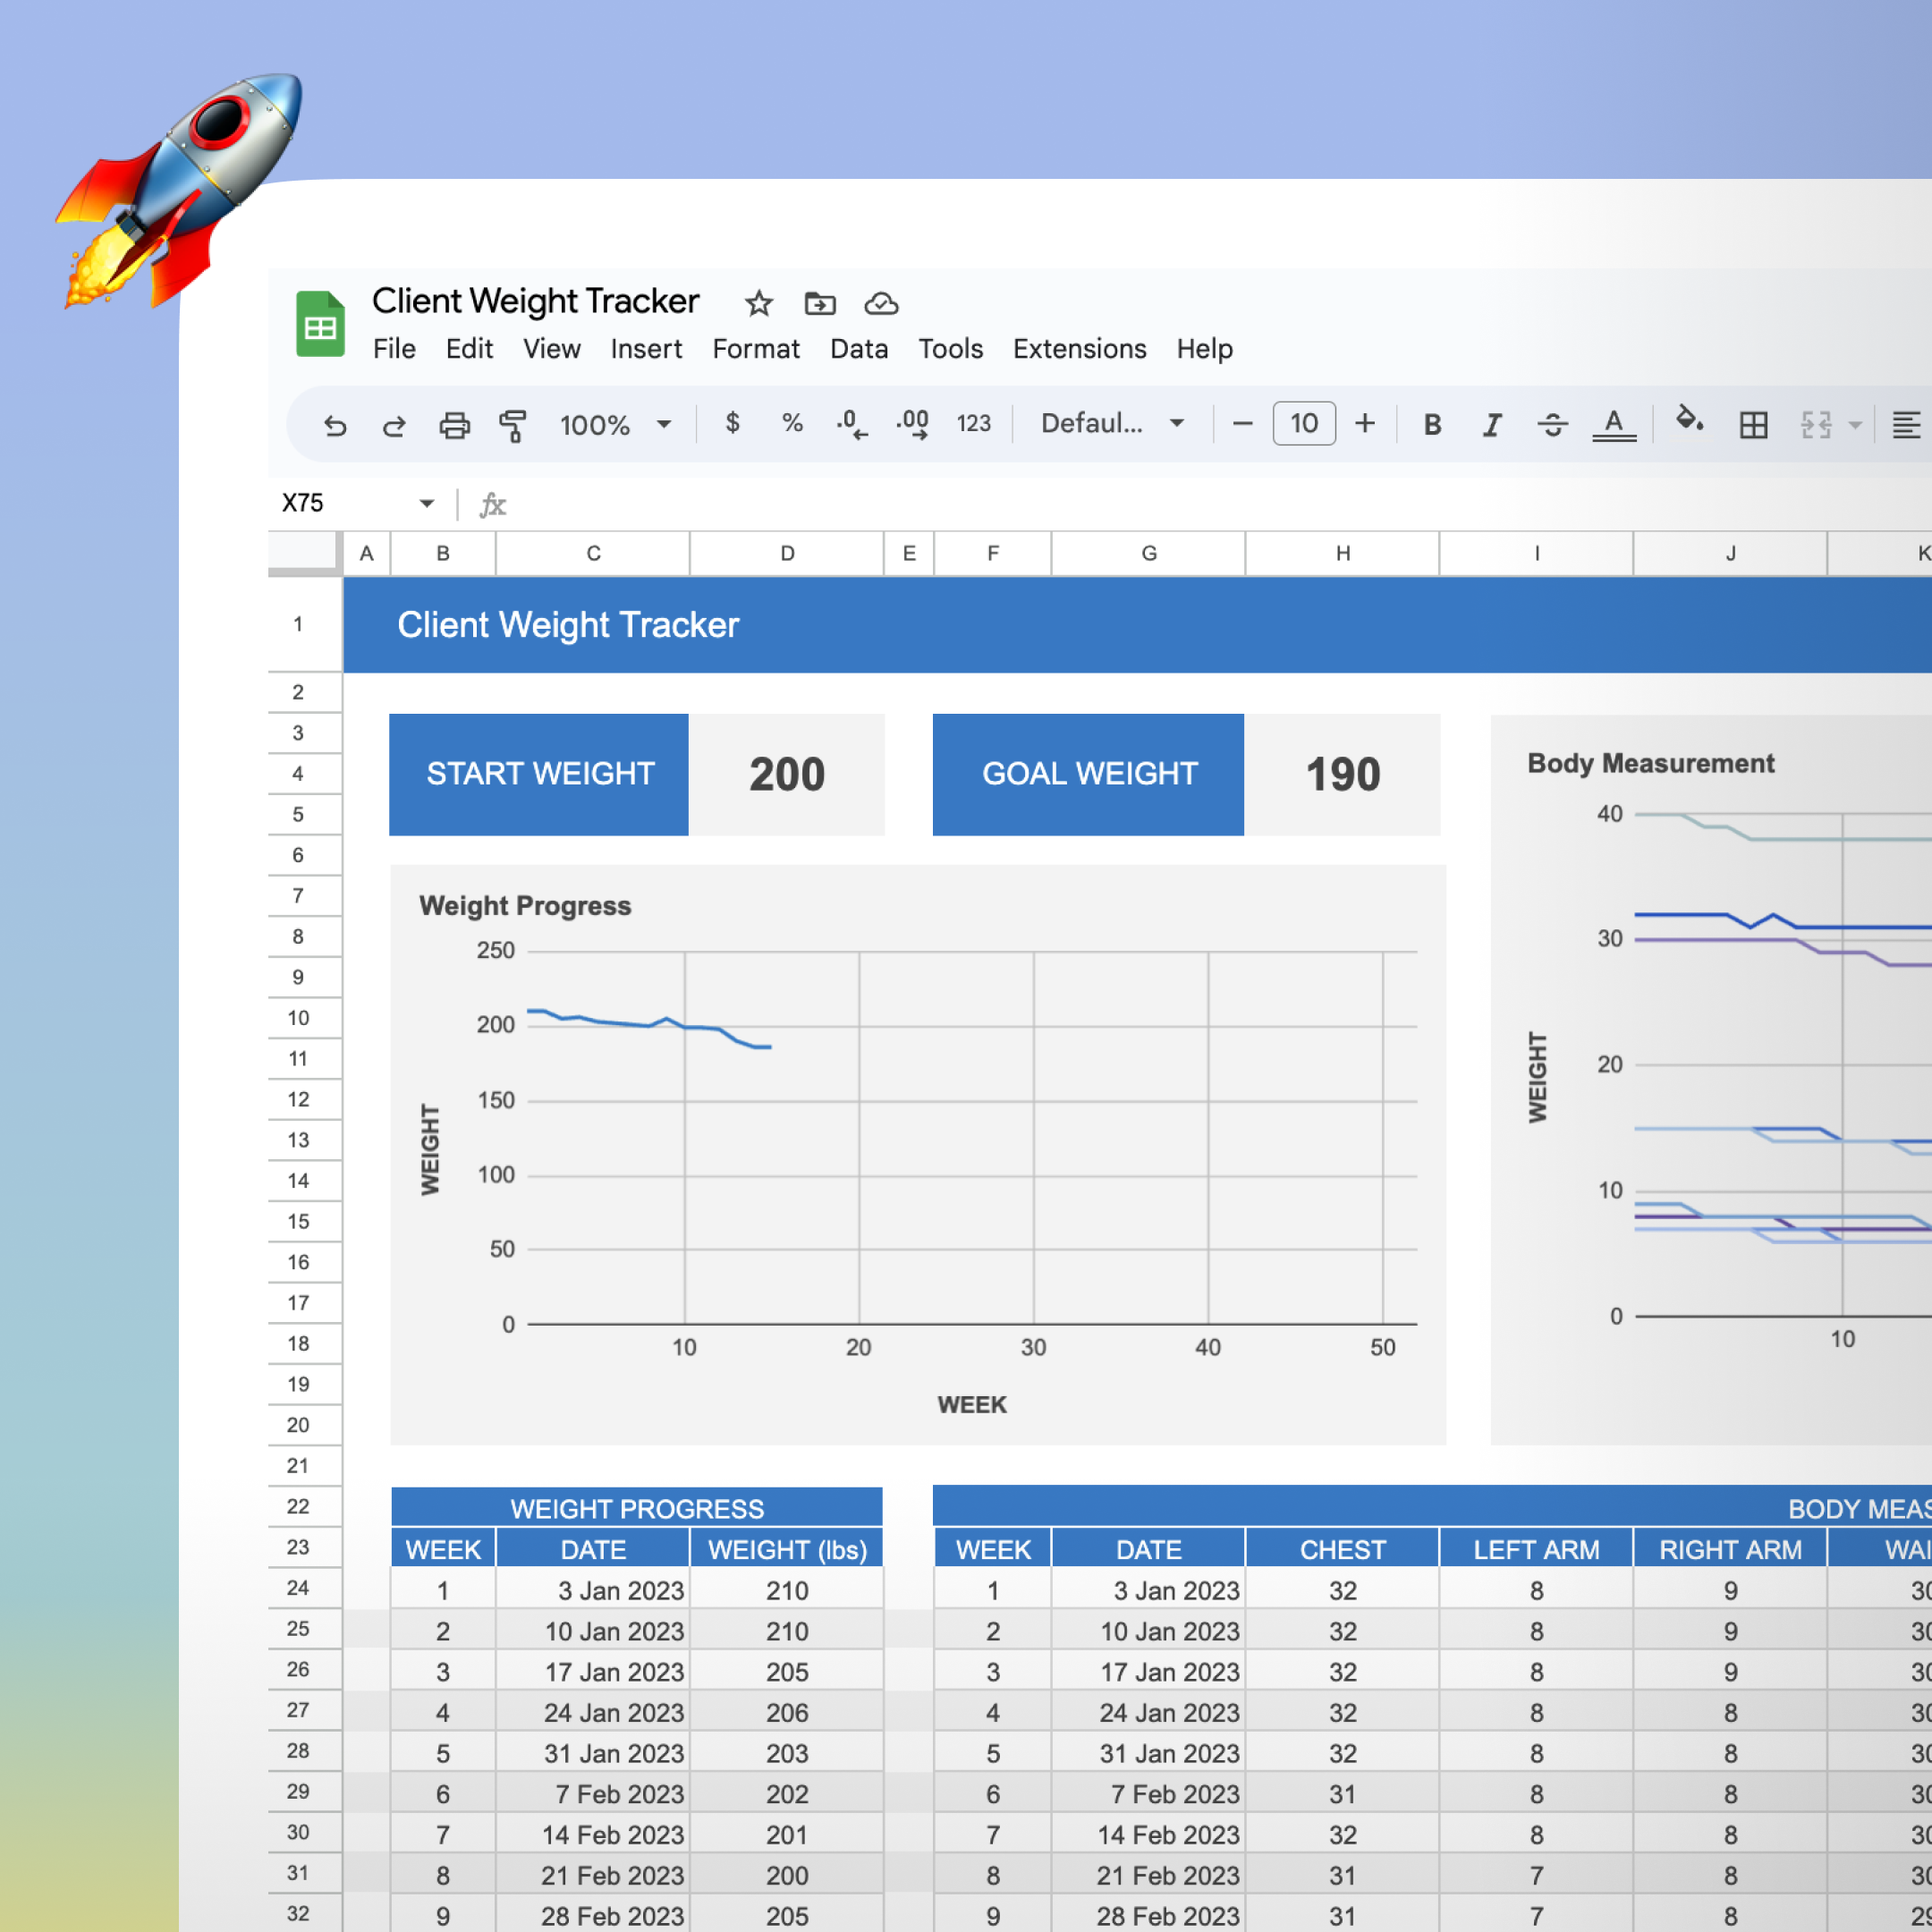Star the Client Weight Tracker document
The width and height of the screenshot is (1932, 1932).
759,303
